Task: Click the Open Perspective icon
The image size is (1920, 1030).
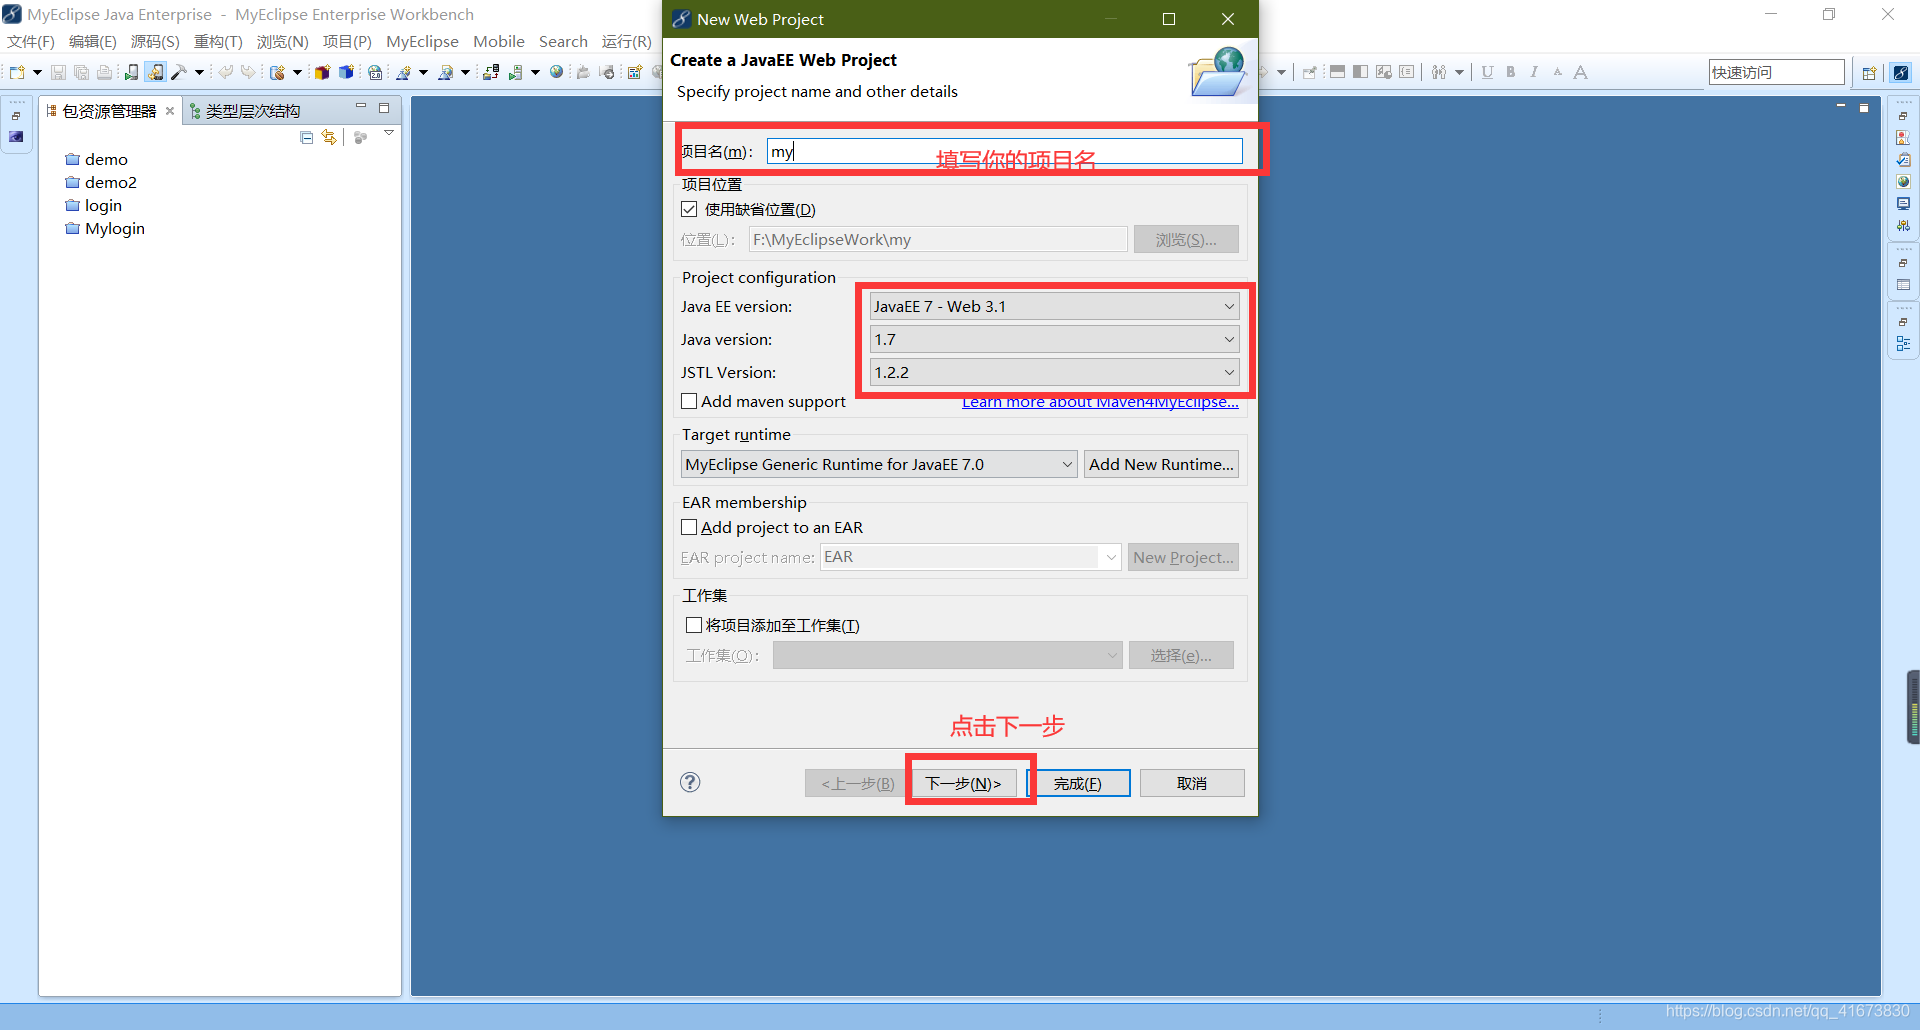Action: pyautogui.click(x=1869, y=72)
